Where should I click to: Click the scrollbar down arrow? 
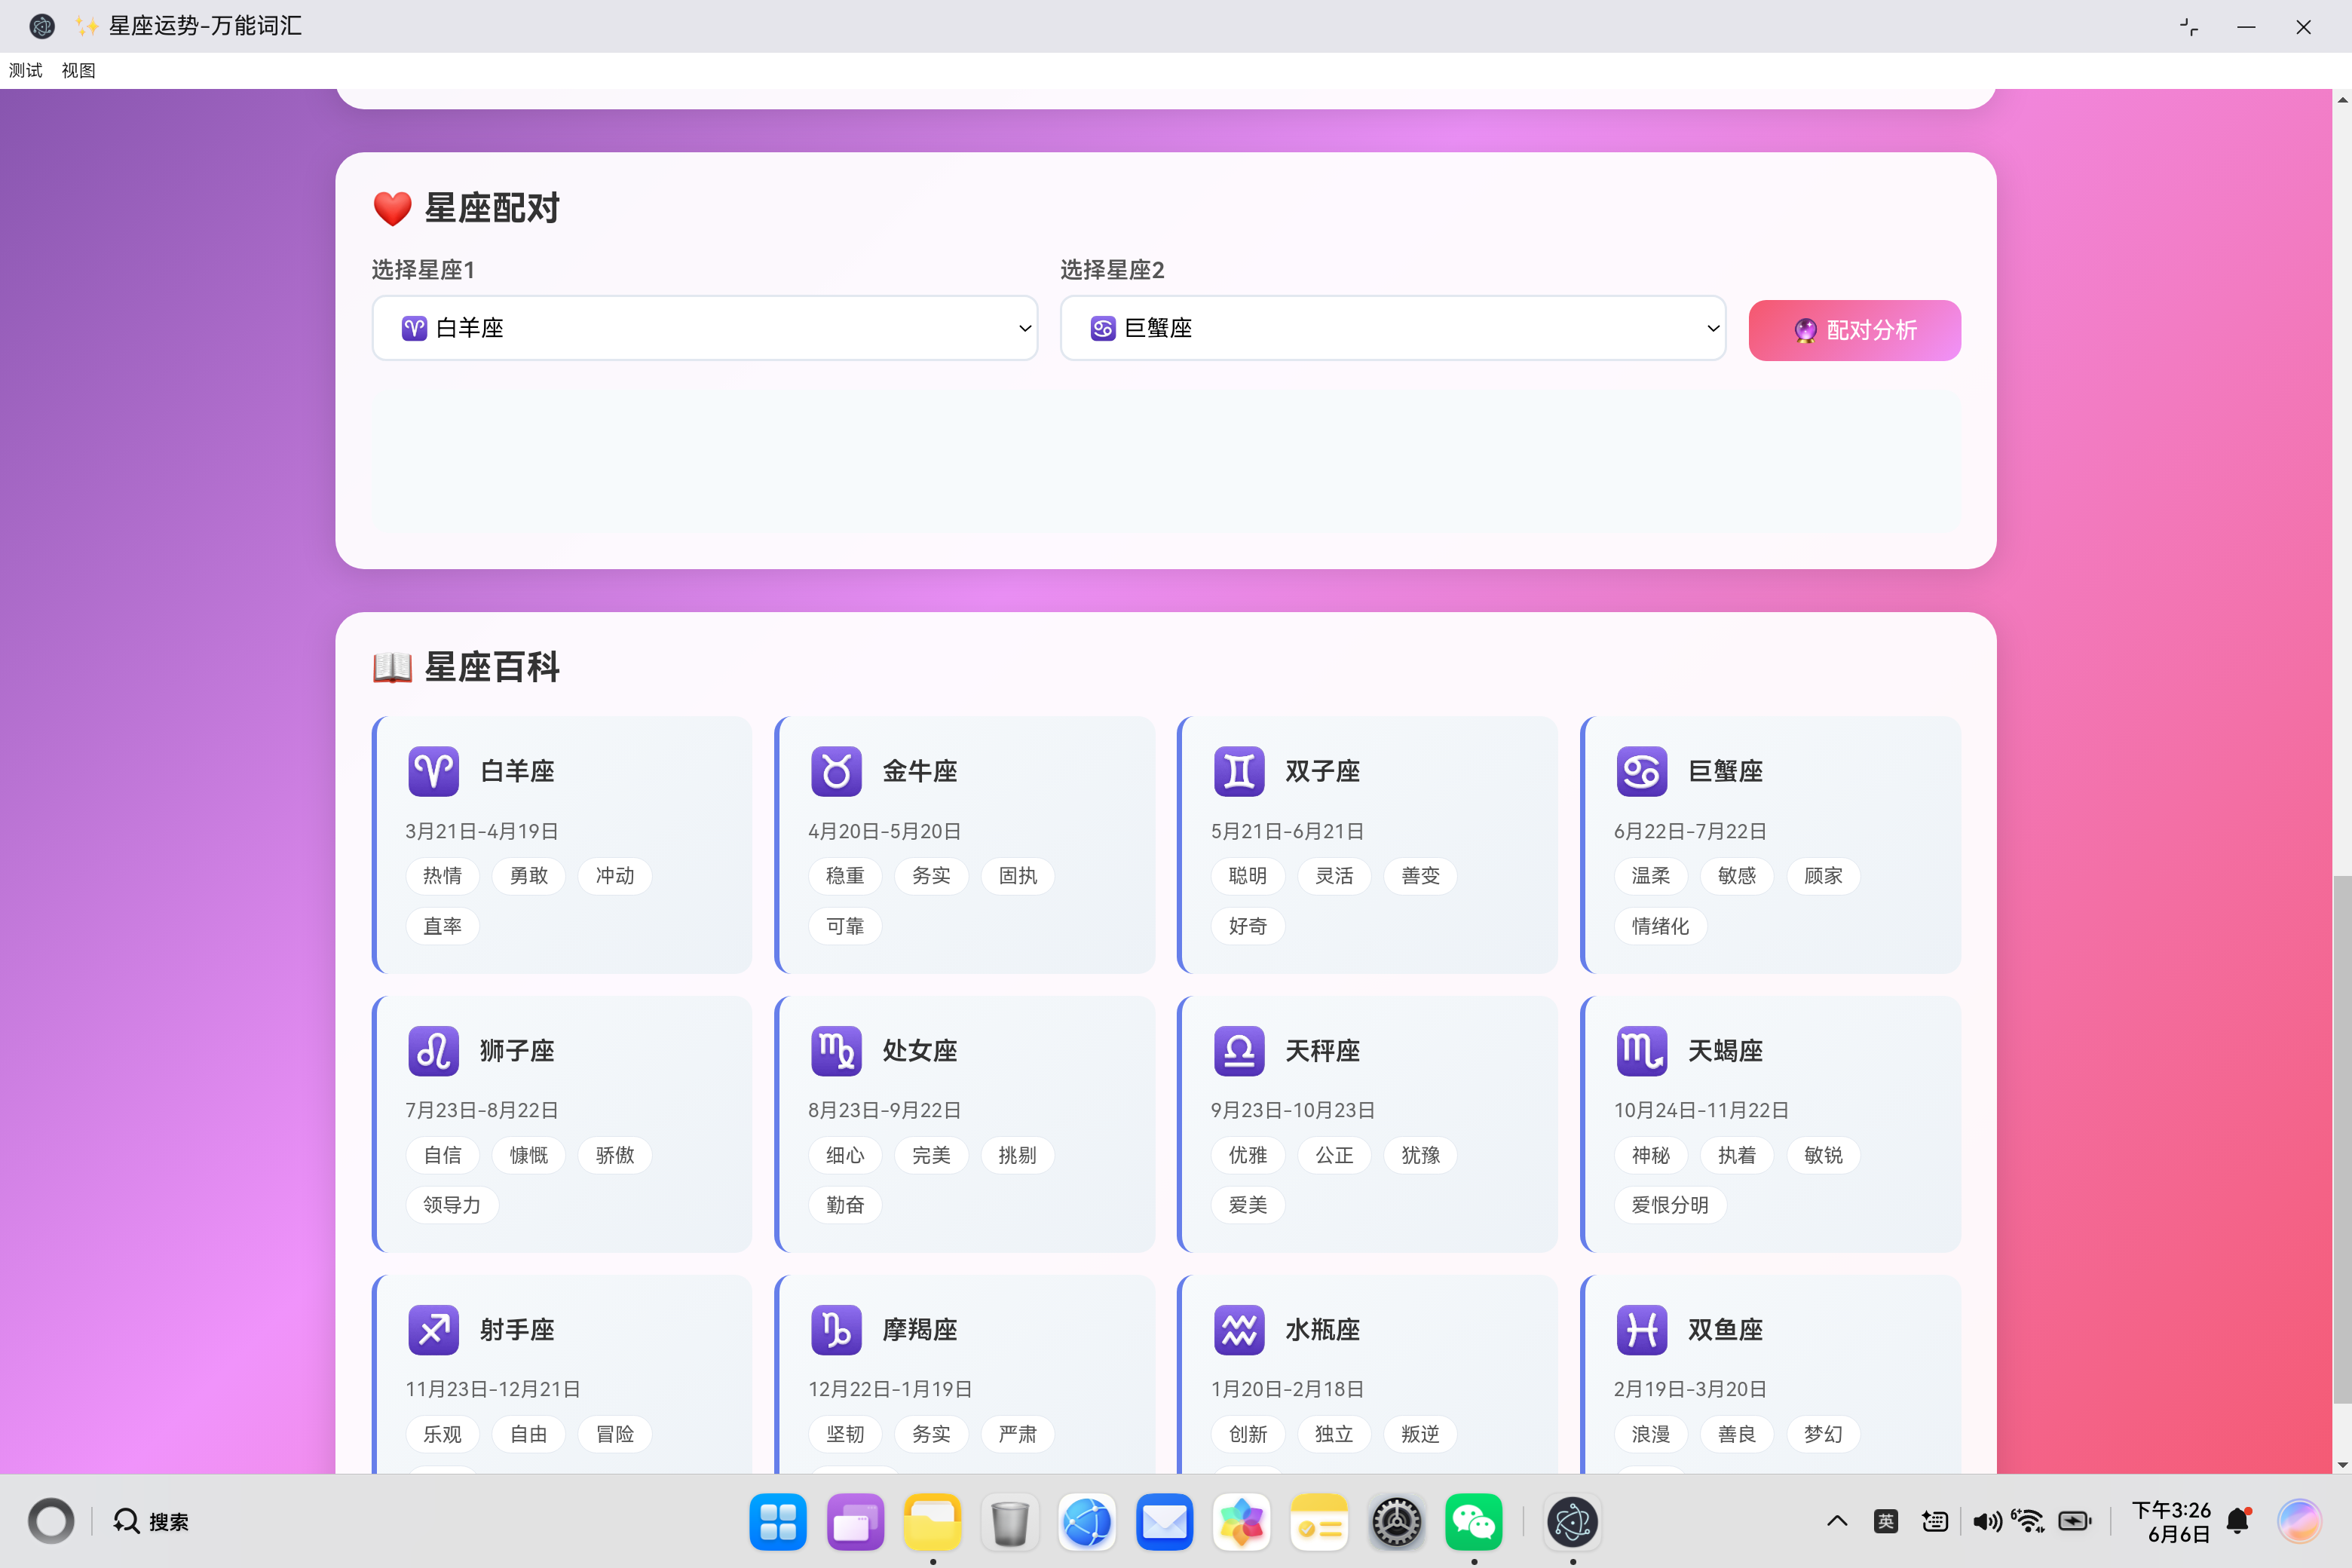pyautogui.click(x=2342, y=1465)
